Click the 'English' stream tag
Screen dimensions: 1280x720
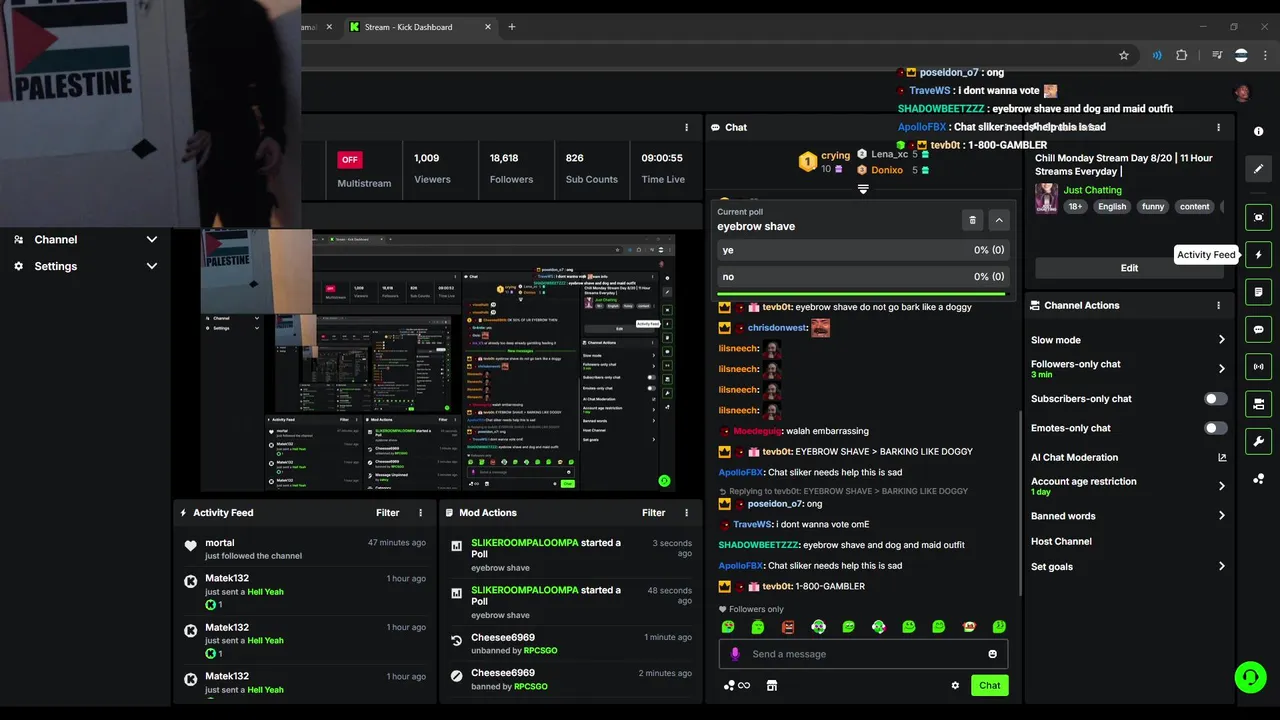pyautogui.click(x=1112, y=207)
